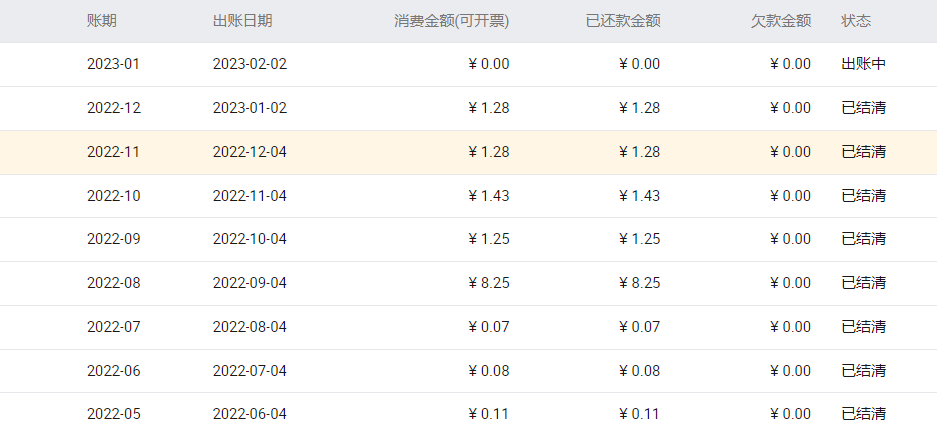Click the 出账中 status text
937x435 pixels.
864,64
